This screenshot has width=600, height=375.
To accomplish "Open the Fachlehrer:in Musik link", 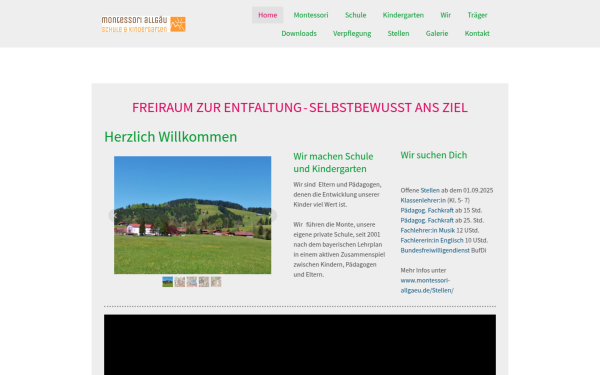I will click(x=427, y=230).
